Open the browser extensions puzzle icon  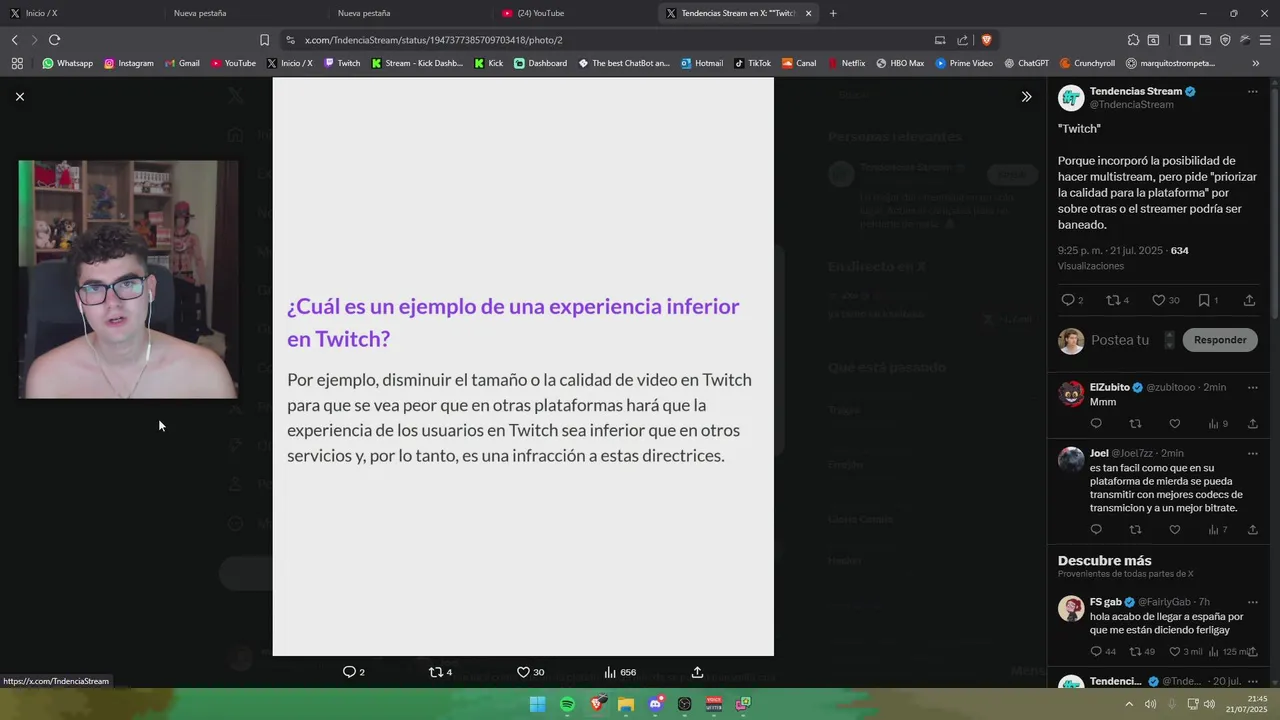[x=1133, y=40]
